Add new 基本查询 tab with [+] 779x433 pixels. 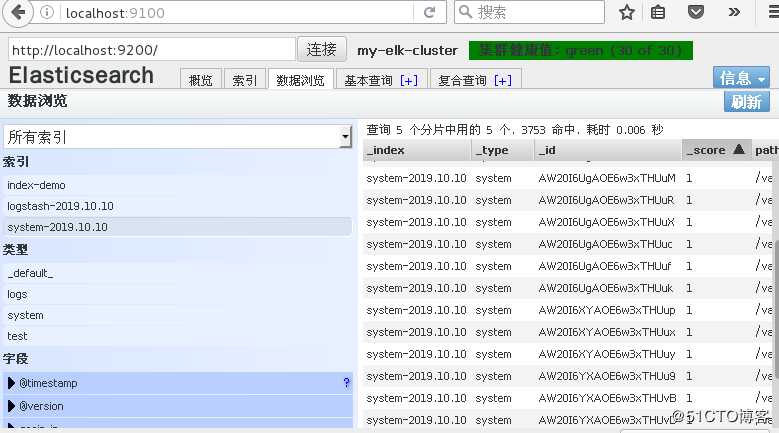pyautogui.click(x=408, y=80)
